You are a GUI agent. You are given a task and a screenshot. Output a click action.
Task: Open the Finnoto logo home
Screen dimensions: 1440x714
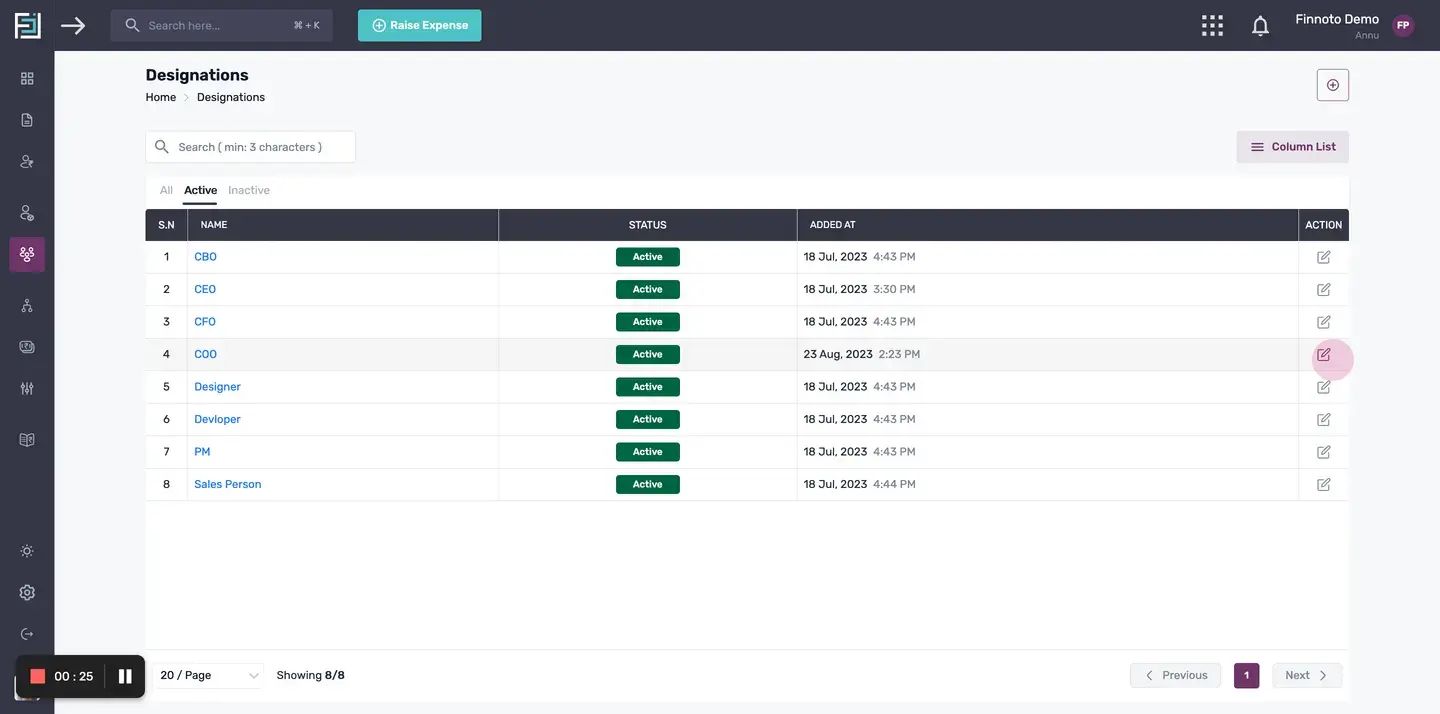point(27,26)
